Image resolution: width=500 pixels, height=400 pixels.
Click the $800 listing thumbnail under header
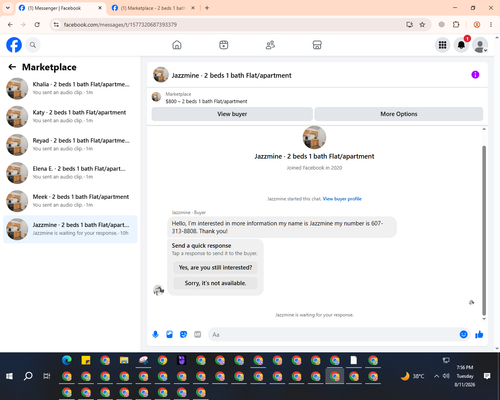(156, 97)
